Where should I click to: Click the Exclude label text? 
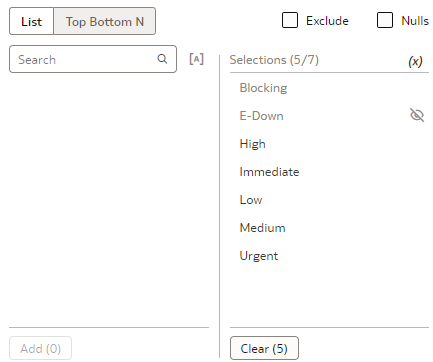(x=327, y=21)
